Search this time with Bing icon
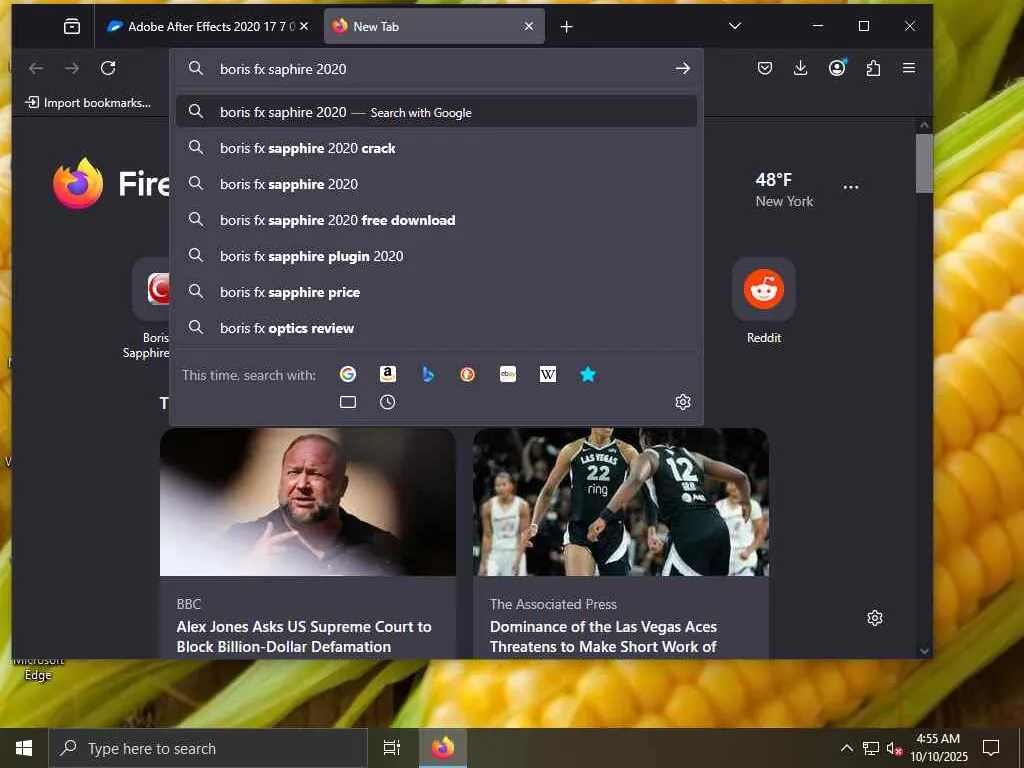 [x=428, y=374]
